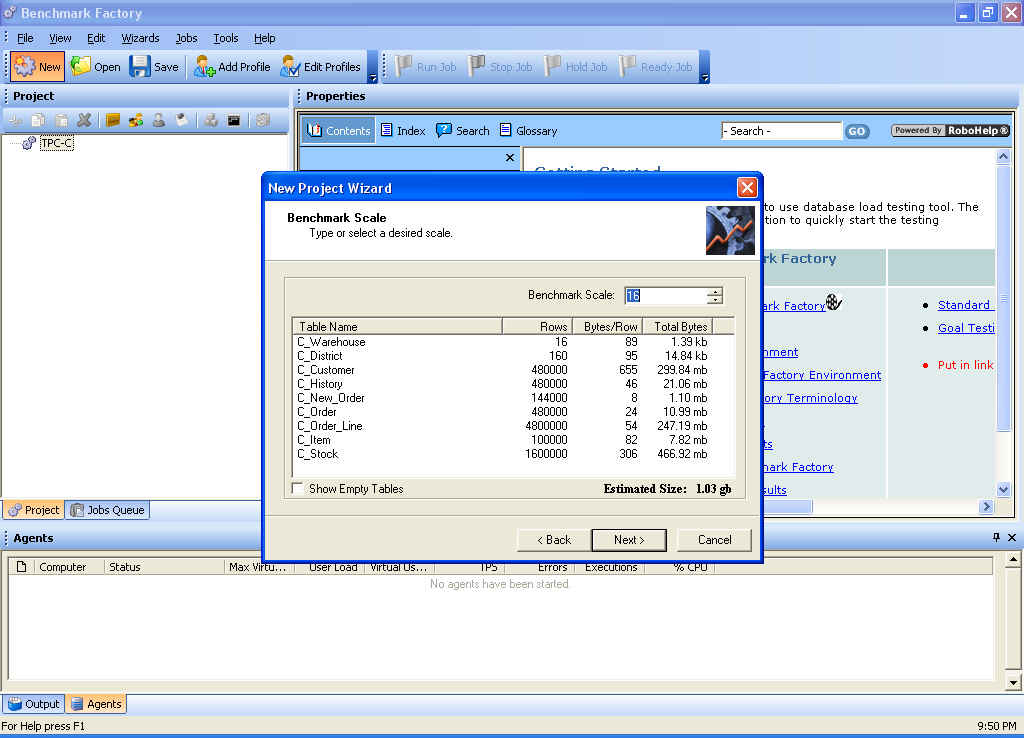The image size is (1024, 738).
Task: Expand the main toolbar overflow options arrow
Action: tap(373, 77)
